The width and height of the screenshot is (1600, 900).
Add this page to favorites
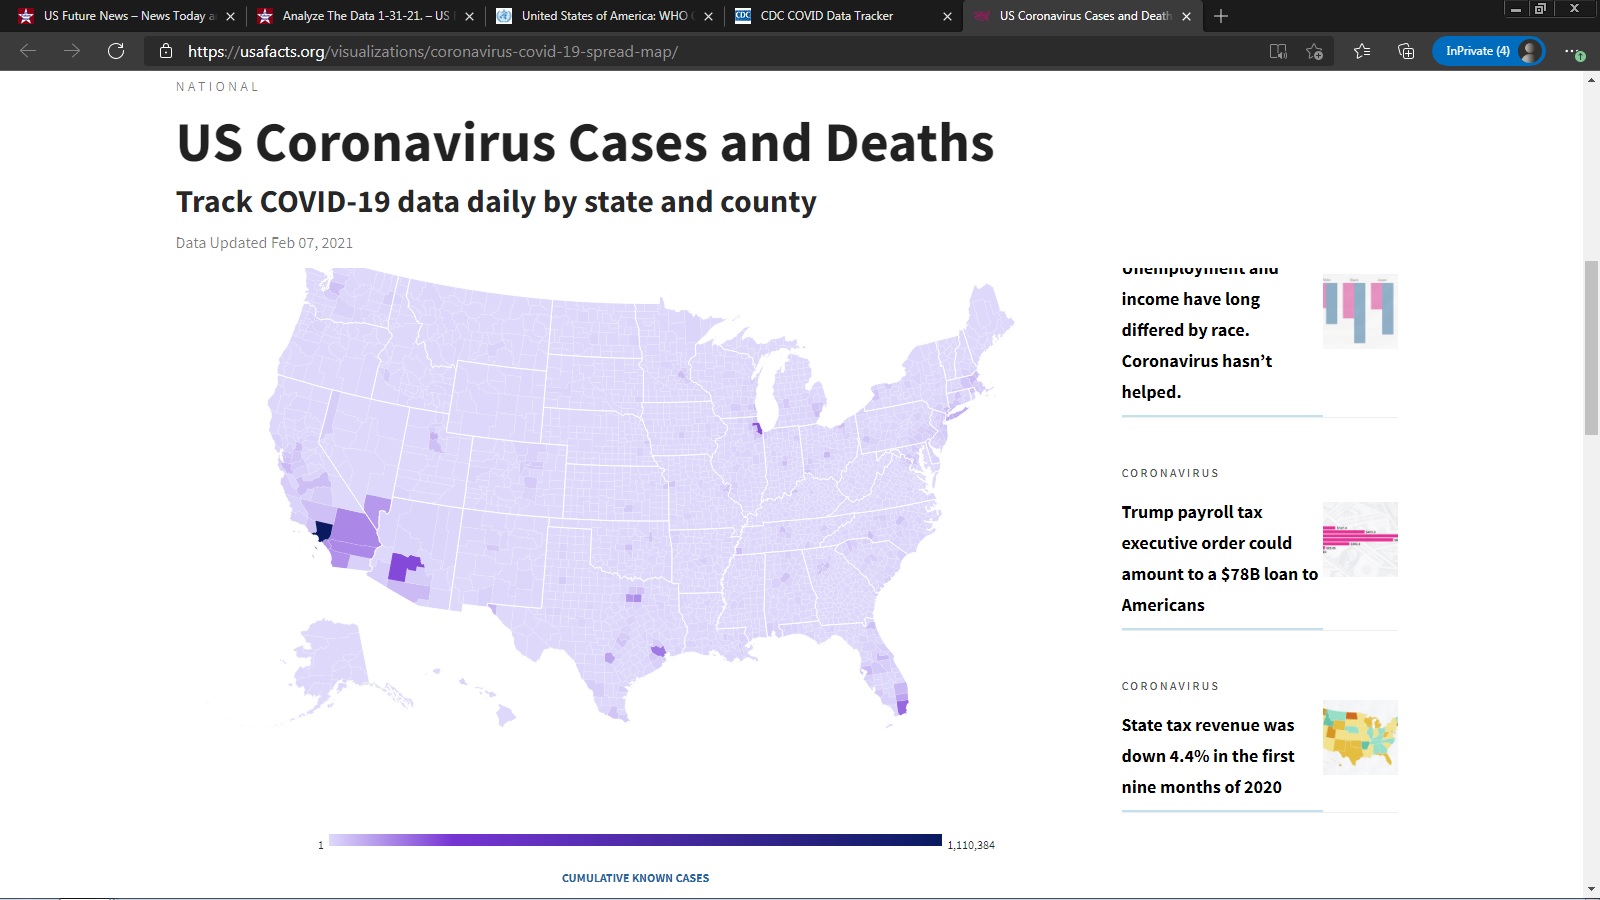coord(1314,51)
